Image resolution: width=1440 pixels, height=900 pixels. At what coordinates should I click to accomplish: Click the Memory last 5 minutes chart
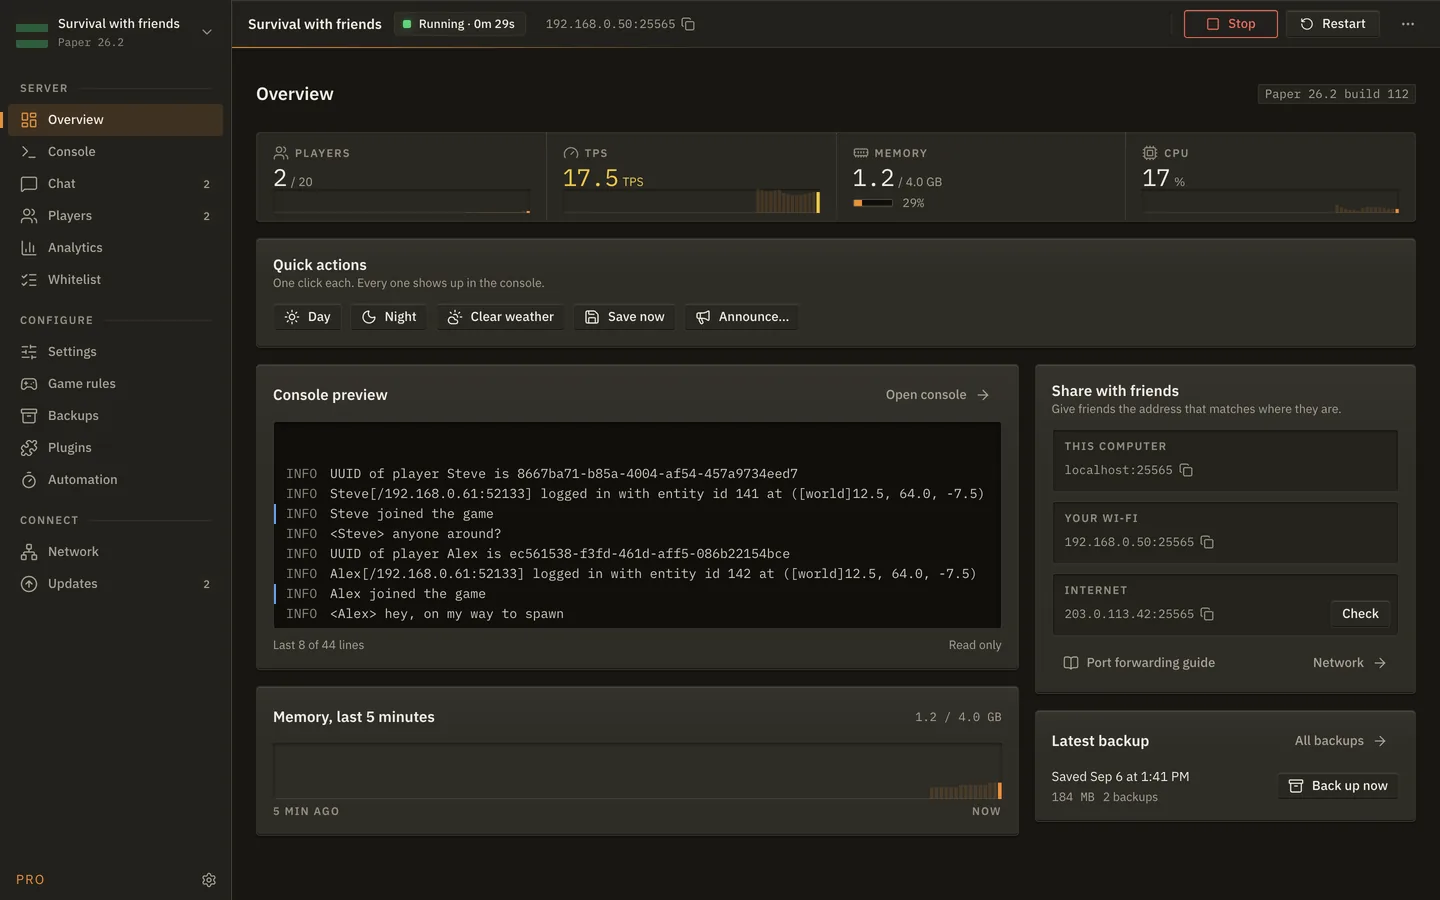point(637,771)
